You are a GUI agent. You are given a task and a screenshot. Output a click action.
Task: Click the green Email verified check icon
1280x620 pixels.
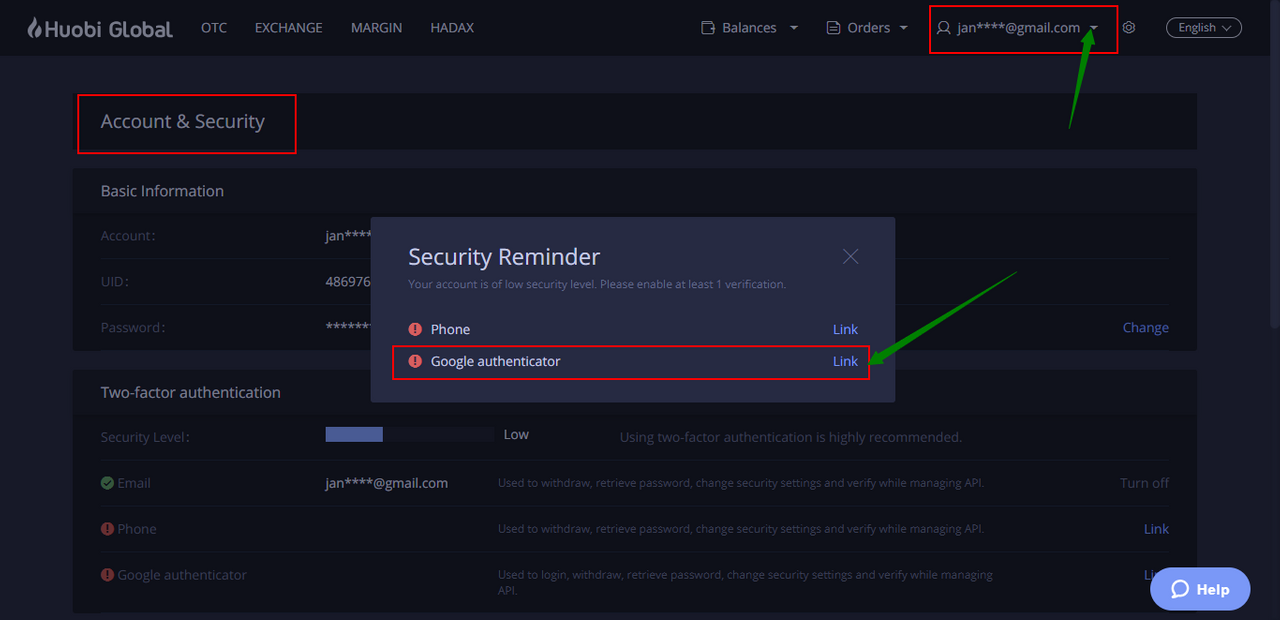(x=107, y=483)
